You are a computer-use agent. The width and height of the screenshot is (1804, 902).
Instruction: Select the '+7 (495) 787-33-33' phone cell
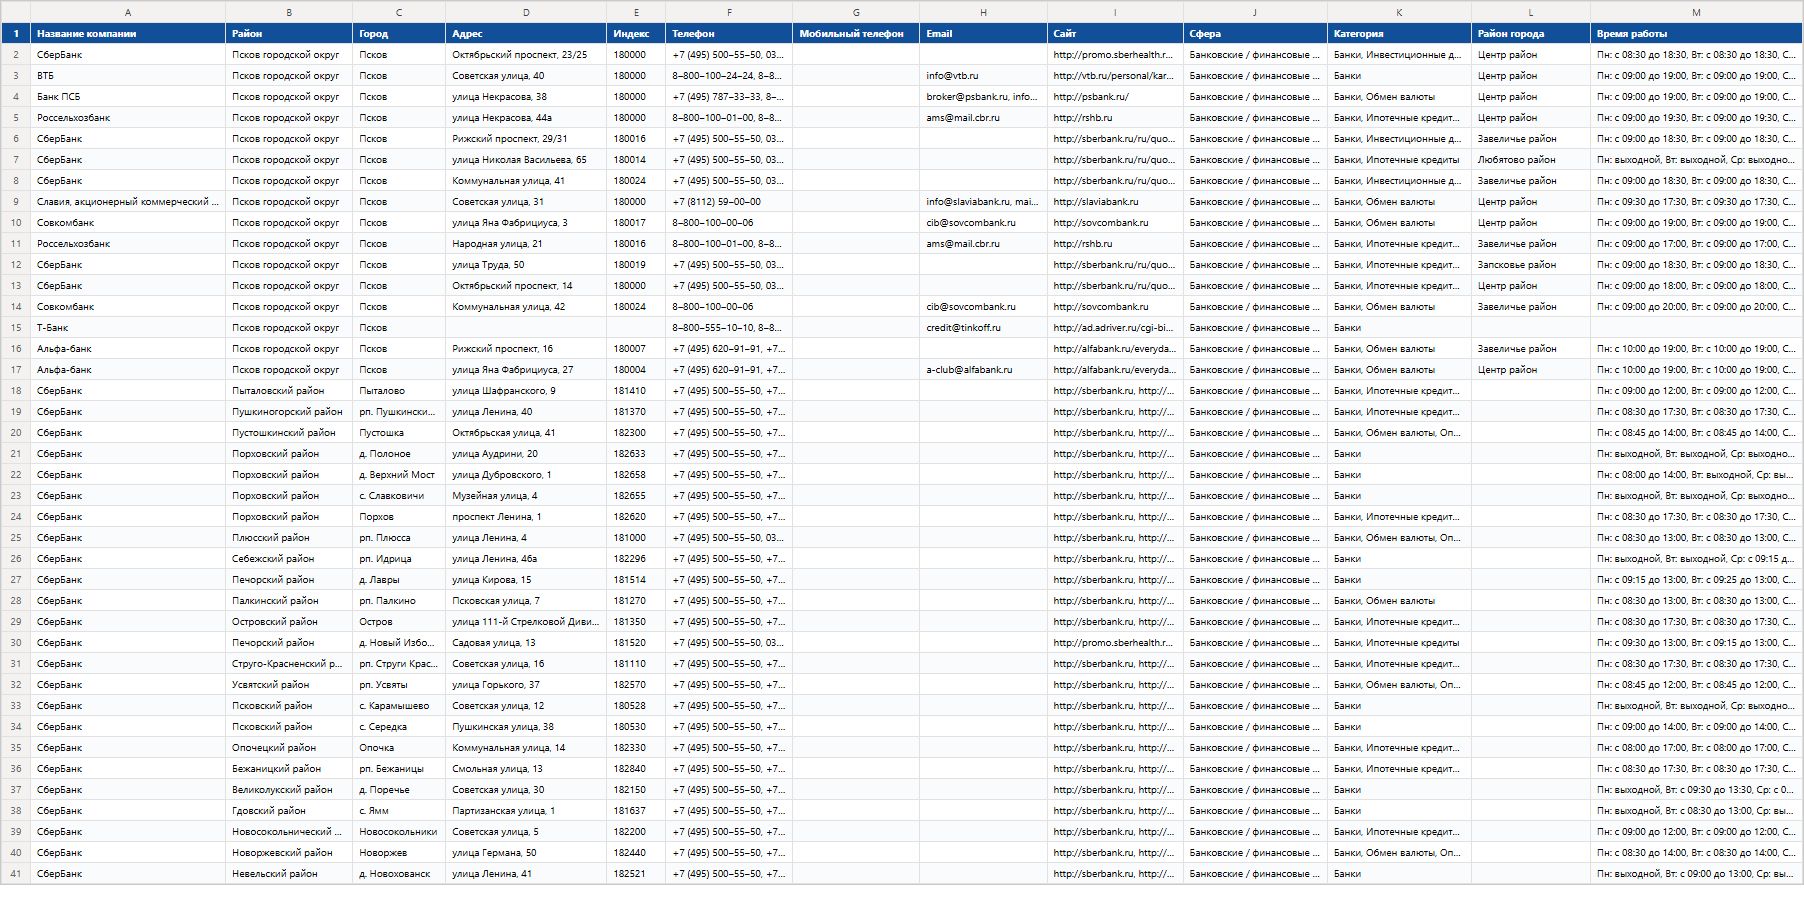point(729,97)
